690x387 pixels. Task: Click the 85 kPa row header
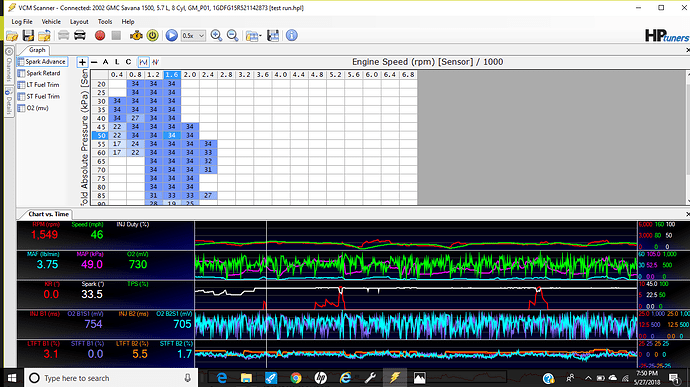pyautogui.click(x=101, y=195)
